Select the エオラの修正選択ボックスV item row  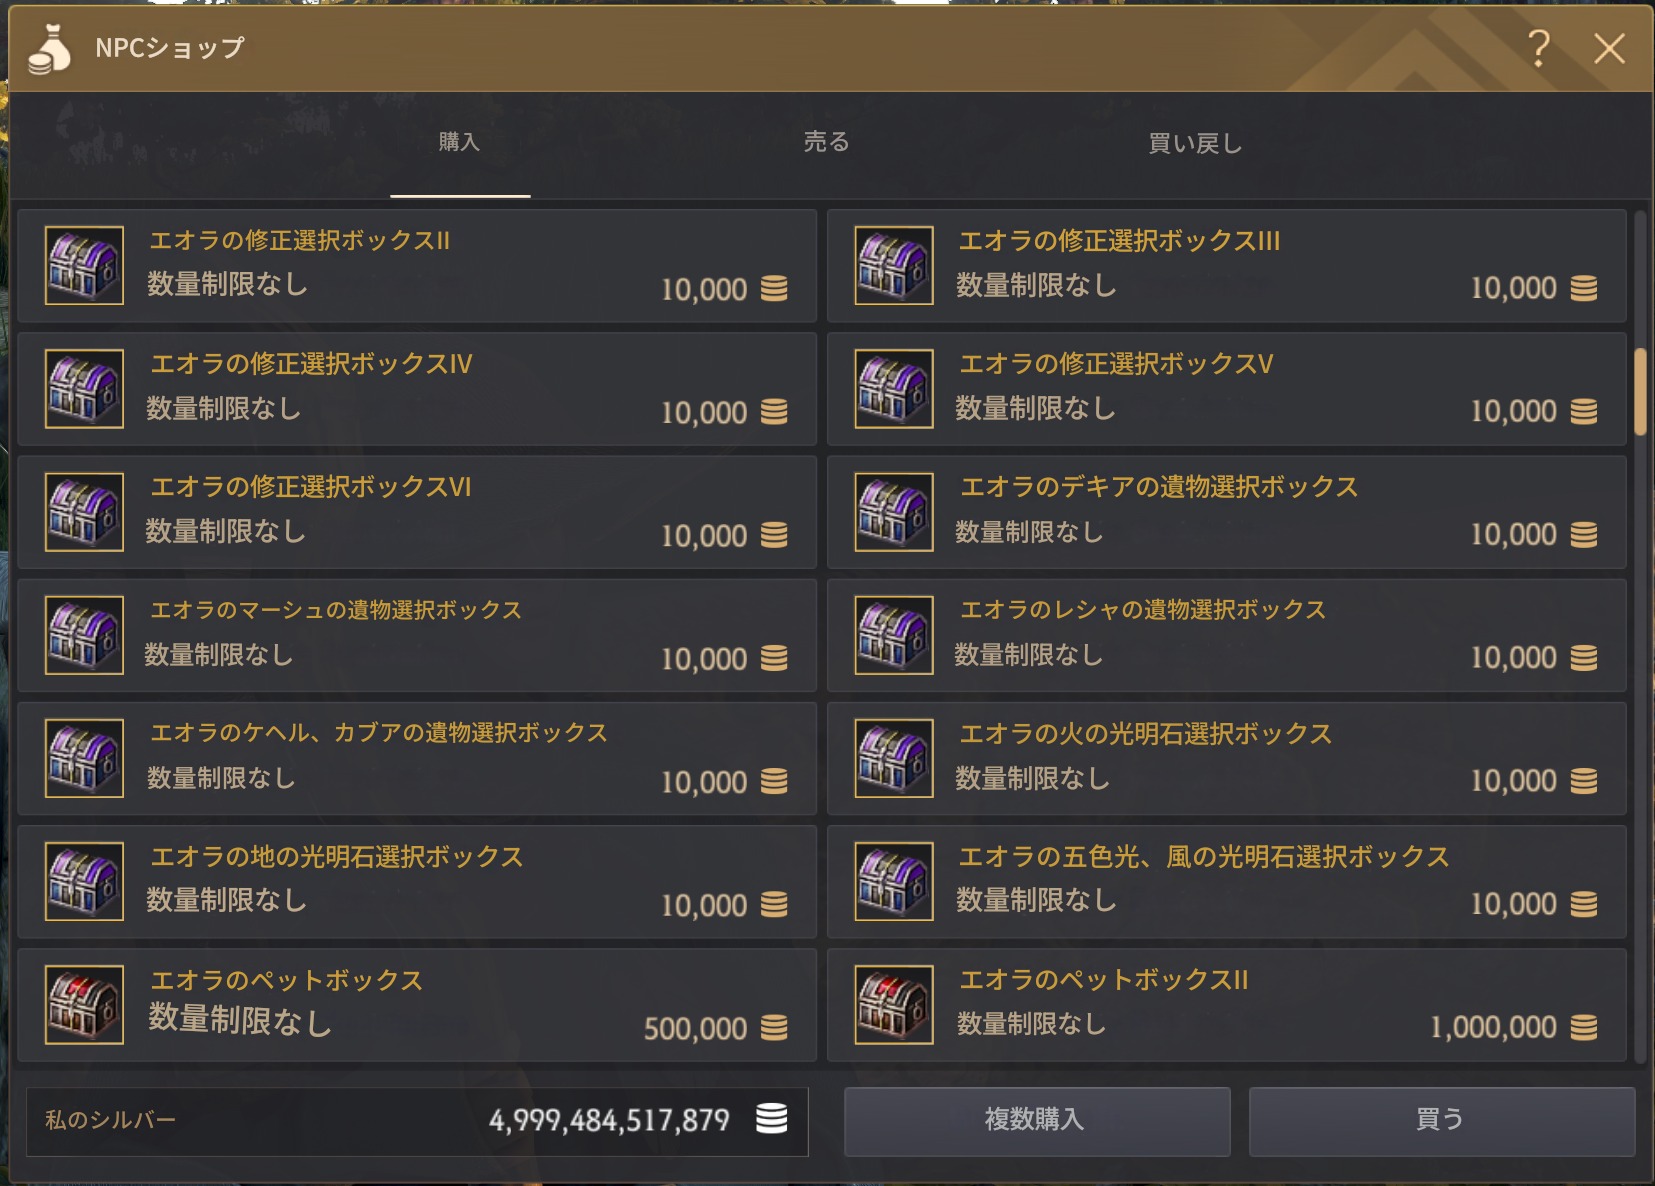click(x=1227, y=389)
